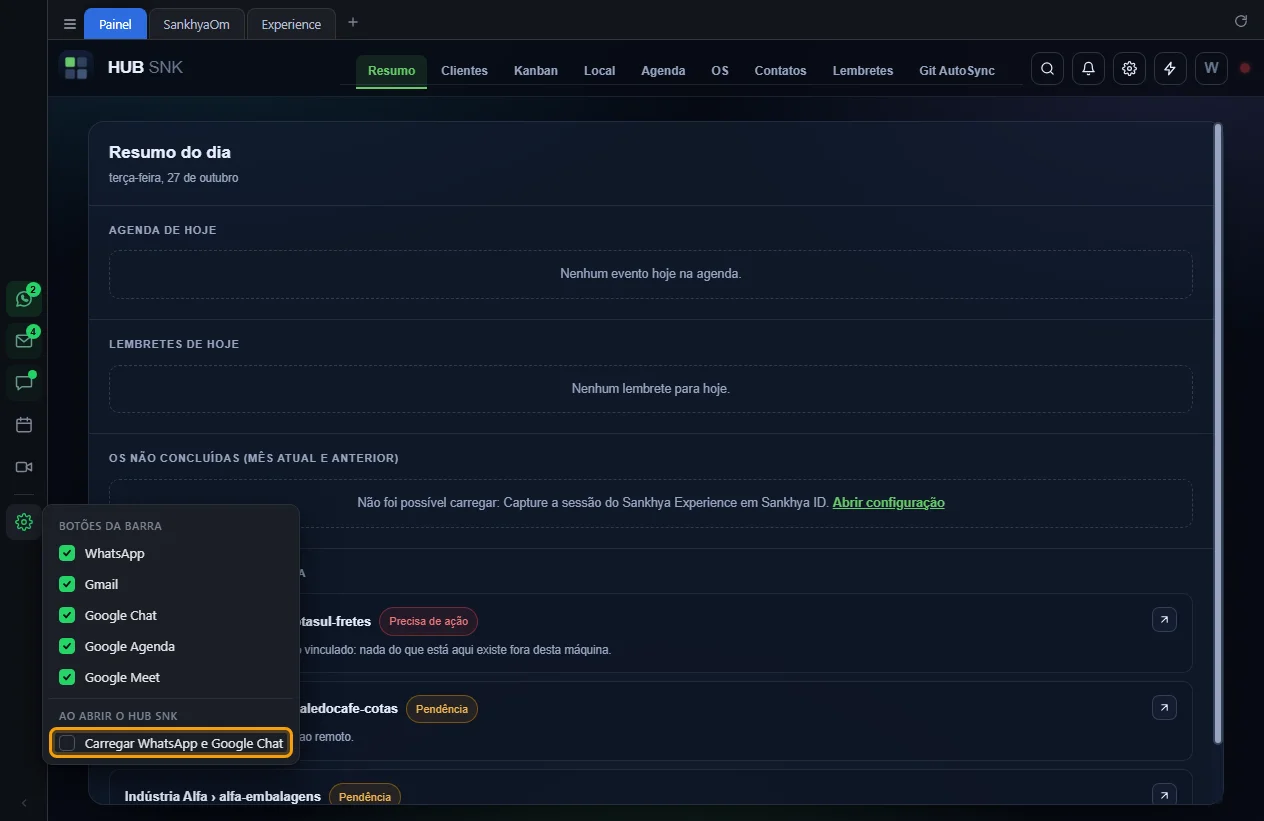
Task: Uncheck the Google Agenda checkbox
Action: tap(67, 646)
